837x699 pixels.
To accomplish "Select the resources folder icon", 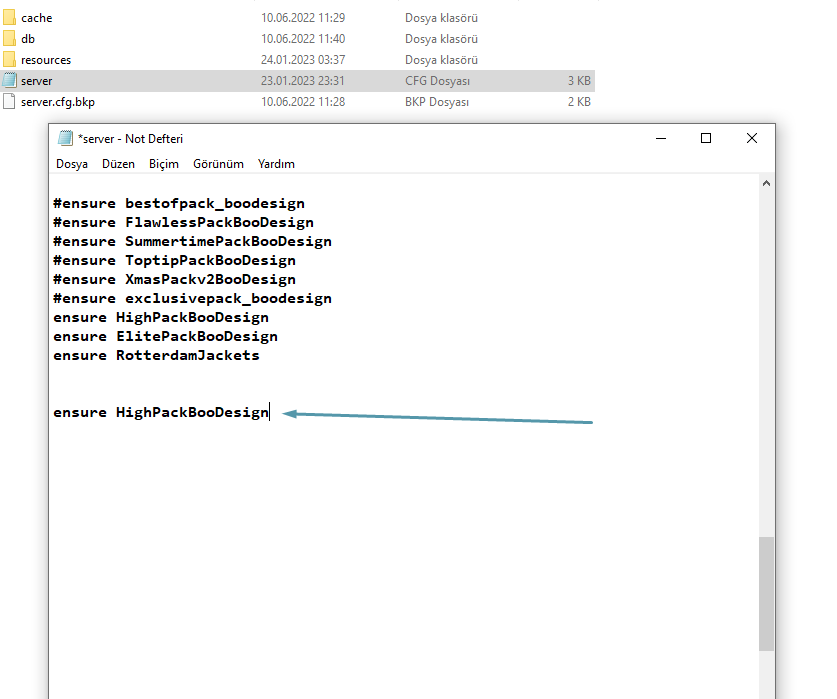I will [10, 60].
